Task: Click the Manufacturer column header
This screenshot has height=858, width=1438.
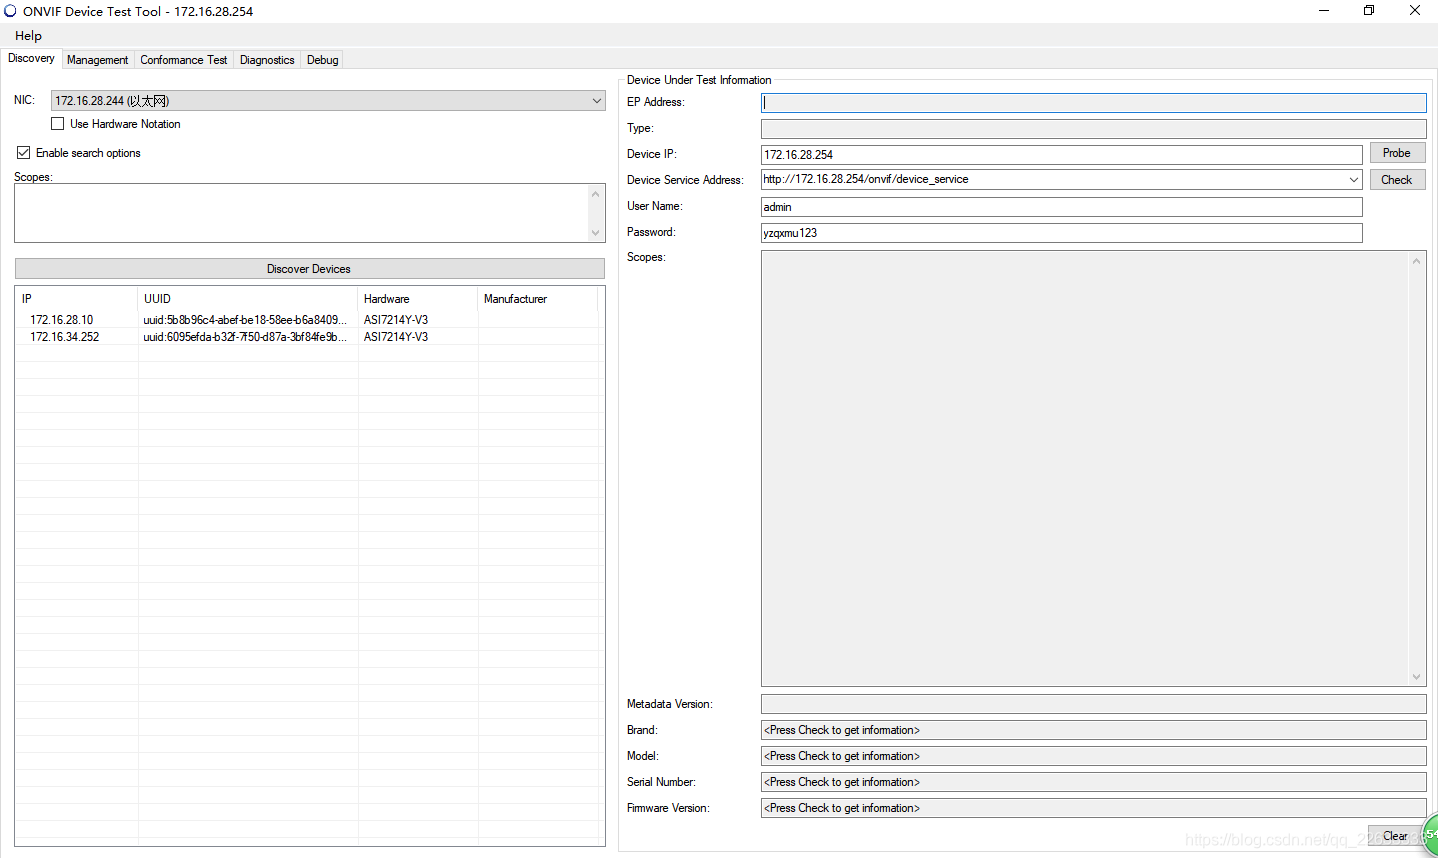Action: (537, 299)
